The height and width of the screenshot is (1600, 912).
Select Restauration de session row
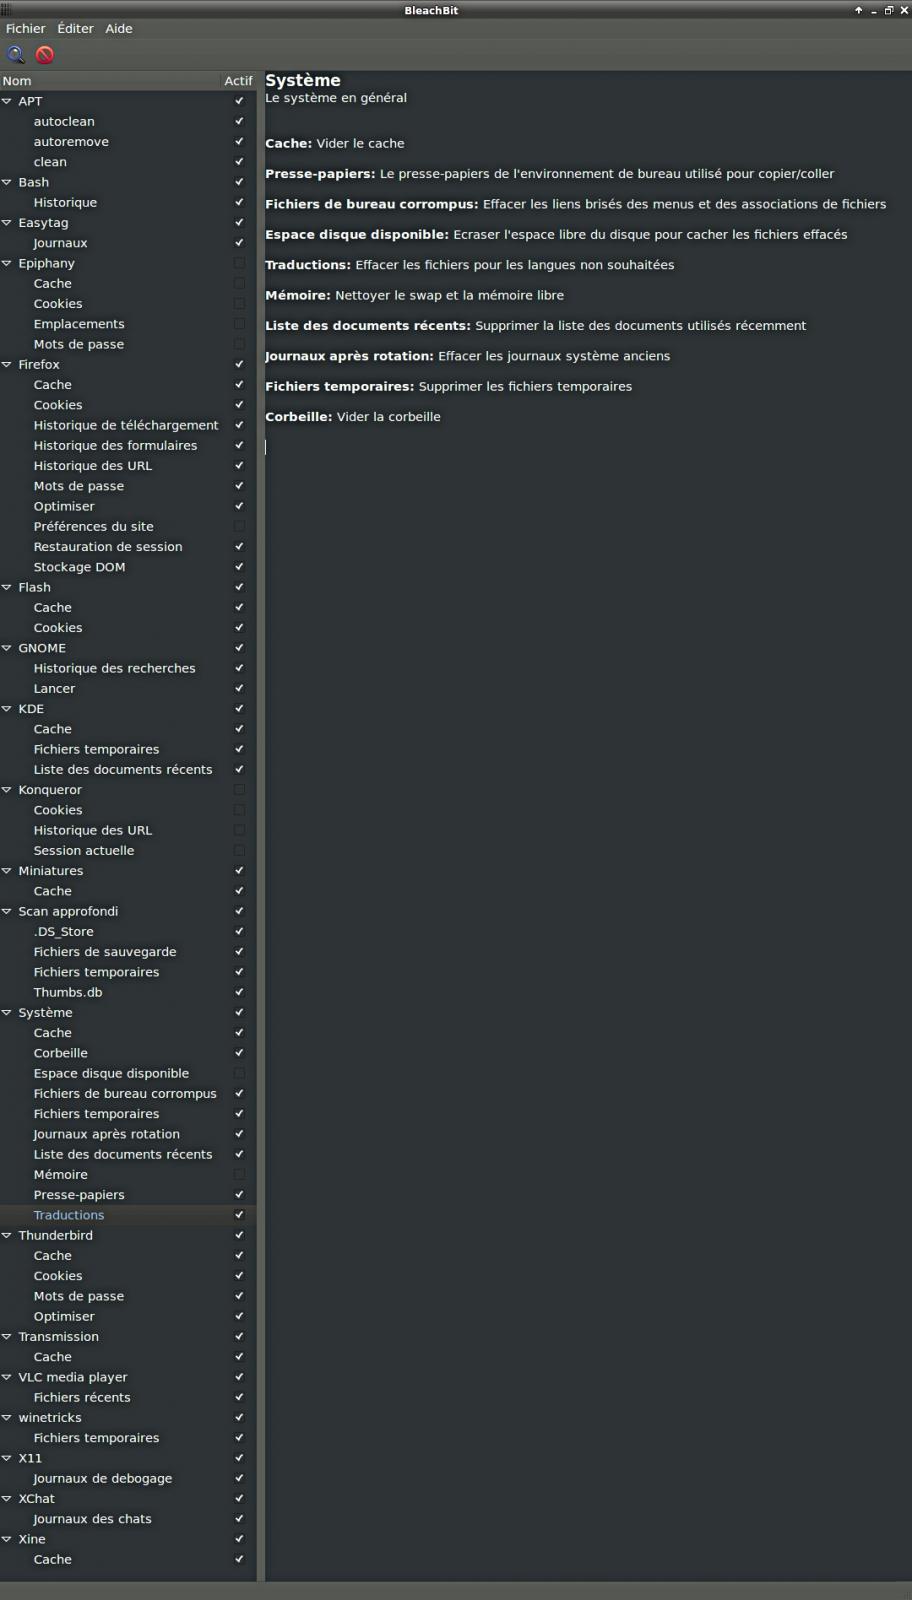[x=128, y=547]
